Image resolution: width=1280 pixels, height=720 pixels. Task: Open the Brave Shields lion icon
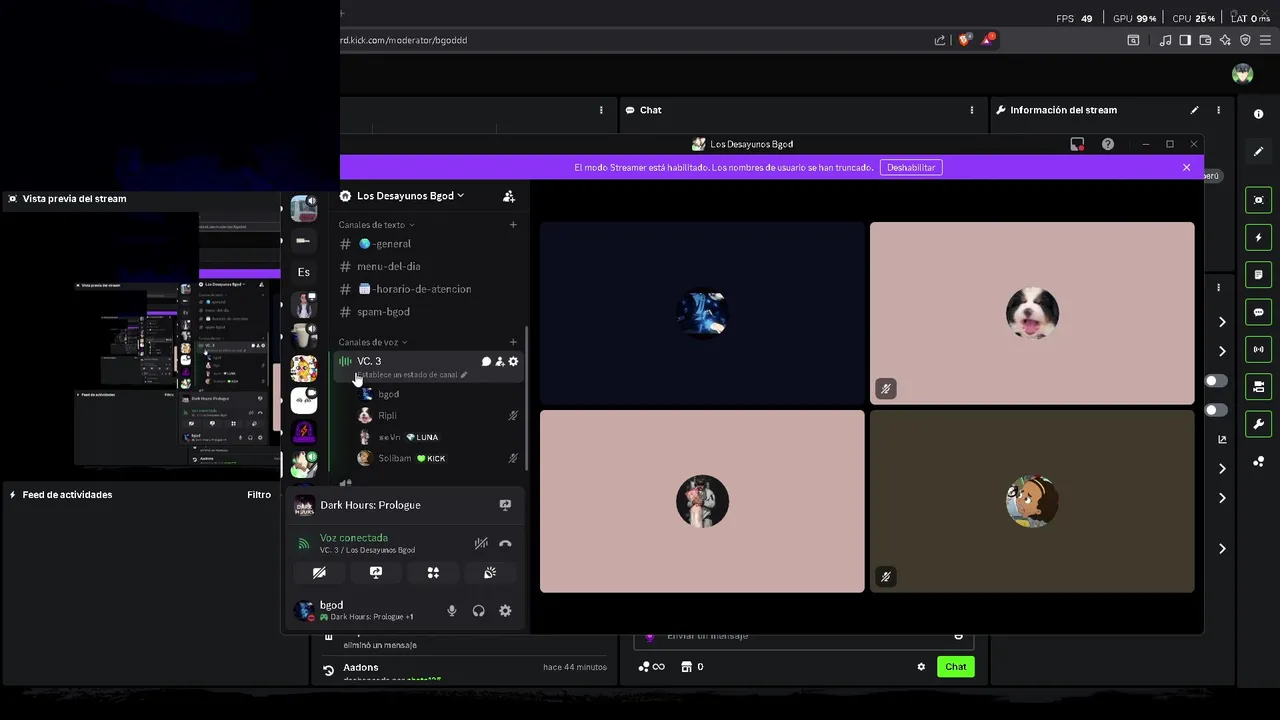click(965, 40)
